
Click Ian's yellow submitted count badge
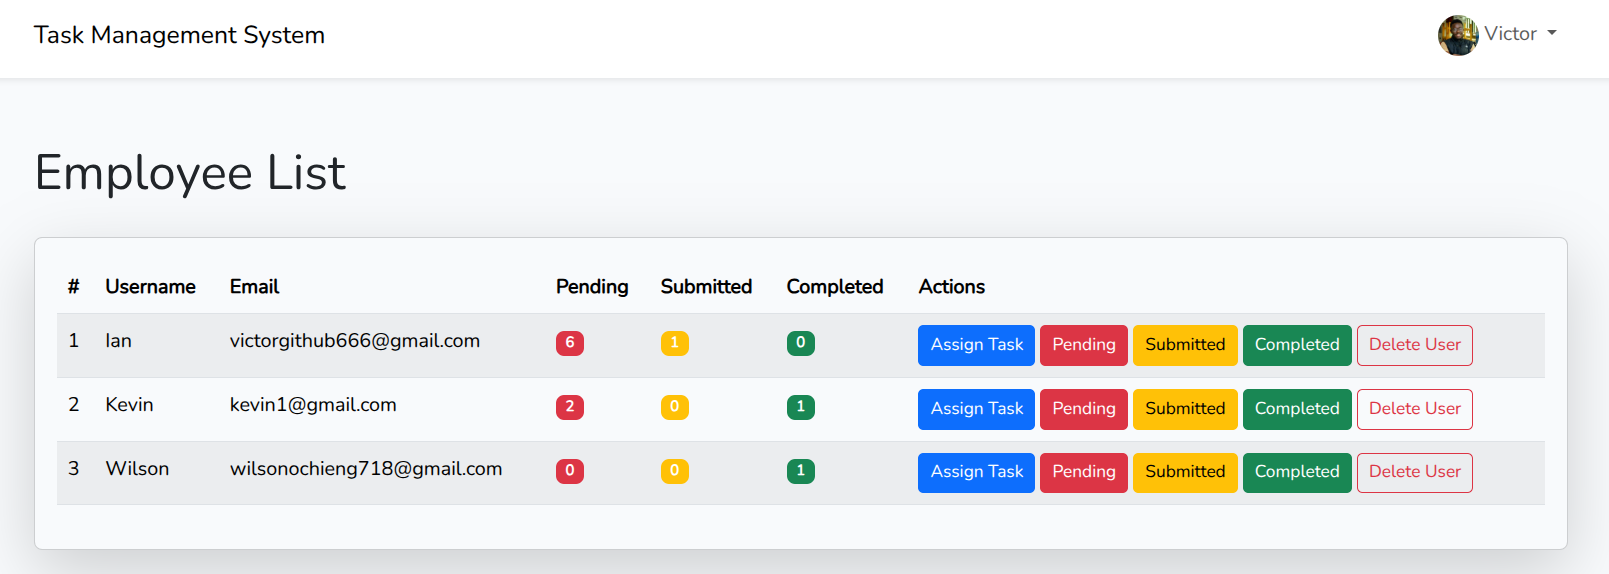[x=674, y=343]
